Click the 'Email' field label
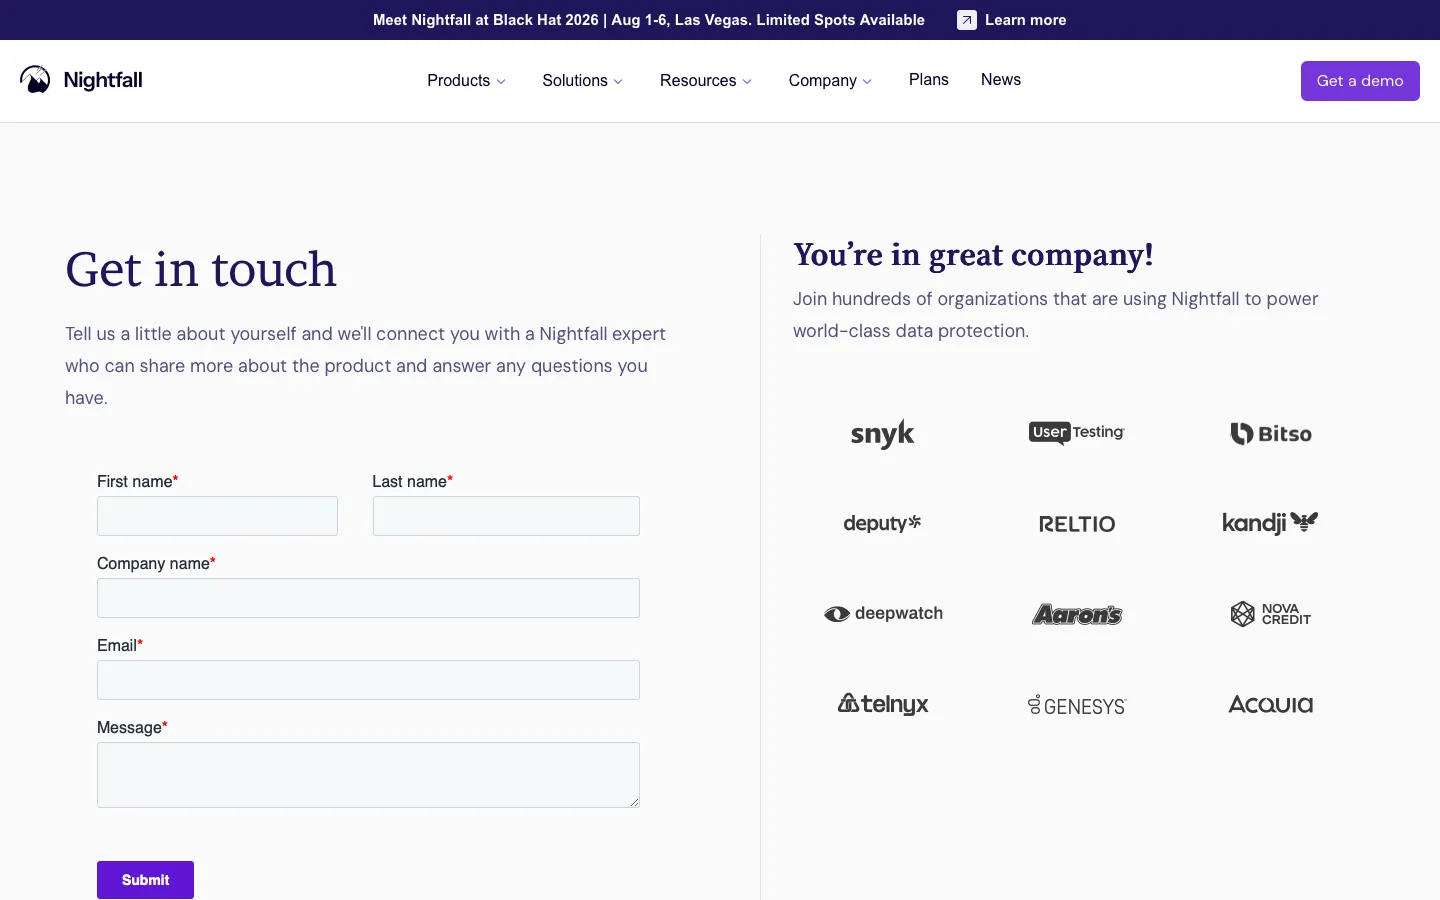1440x900 pixels. (x=120, y=645)
